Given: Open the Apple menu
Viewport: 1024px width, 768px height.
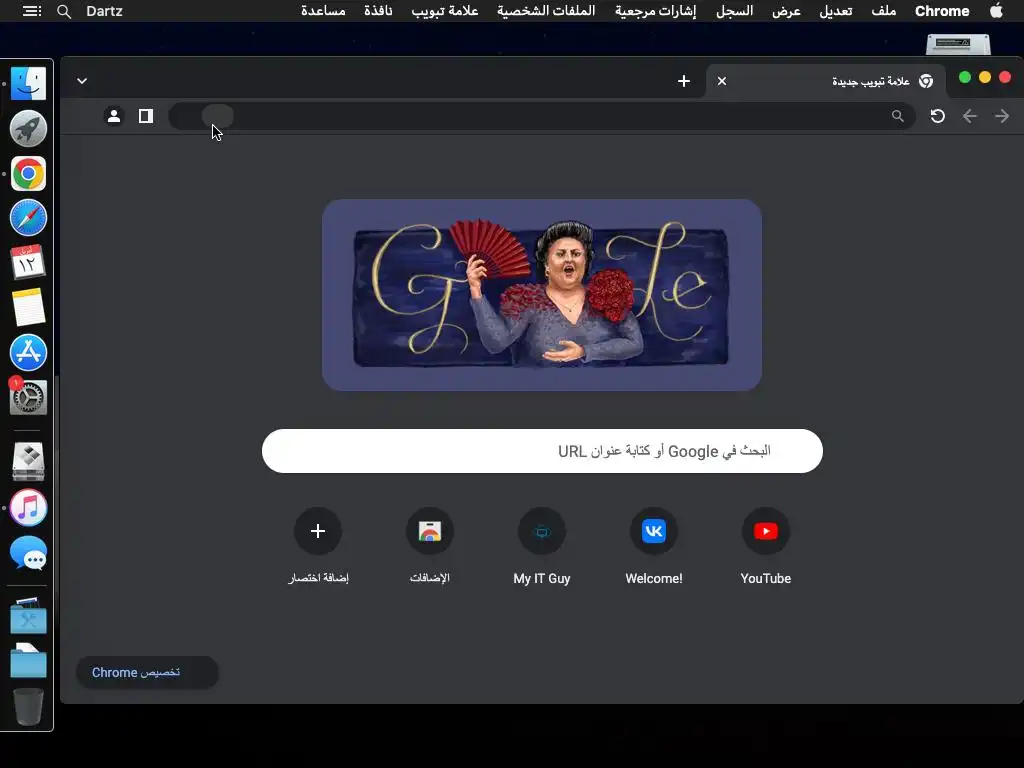Looking at the screenshot, I should (x=996, y=10).
